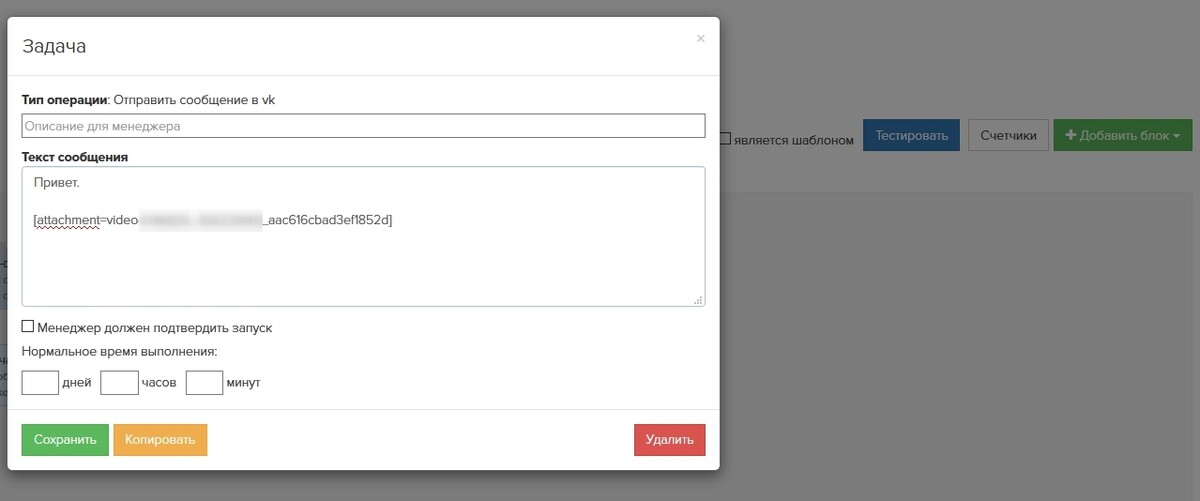This screenshot has height=501, width=1200.
Task: Enable Менеджер должен подтвердить запуск checkbox
Action: tap(28, 326)
